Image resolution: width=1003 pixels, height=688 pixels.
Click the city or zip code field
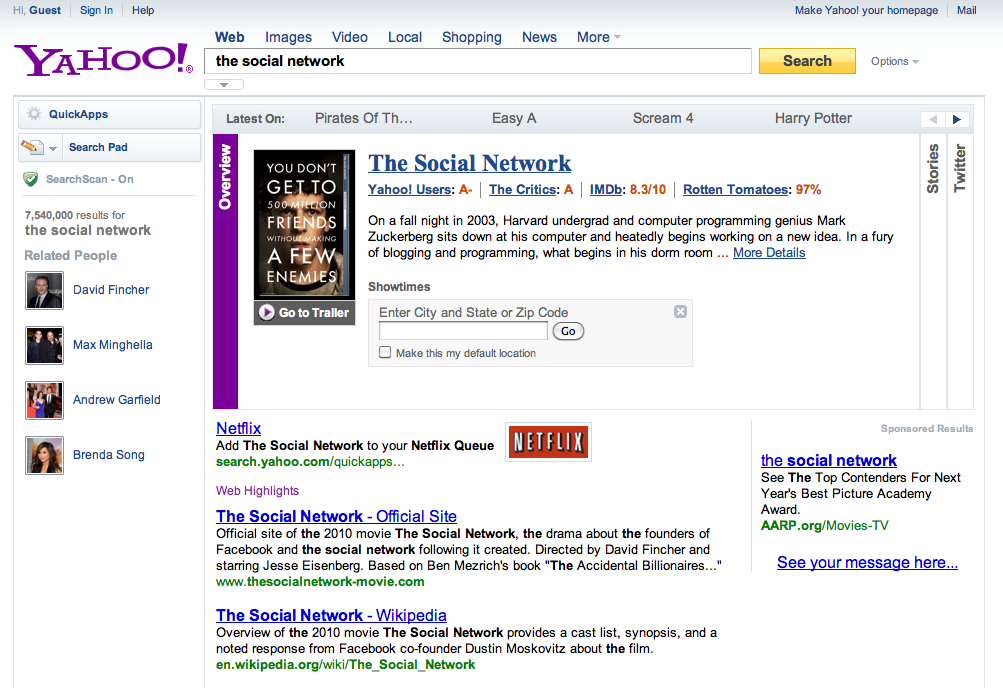click(463, 331)
